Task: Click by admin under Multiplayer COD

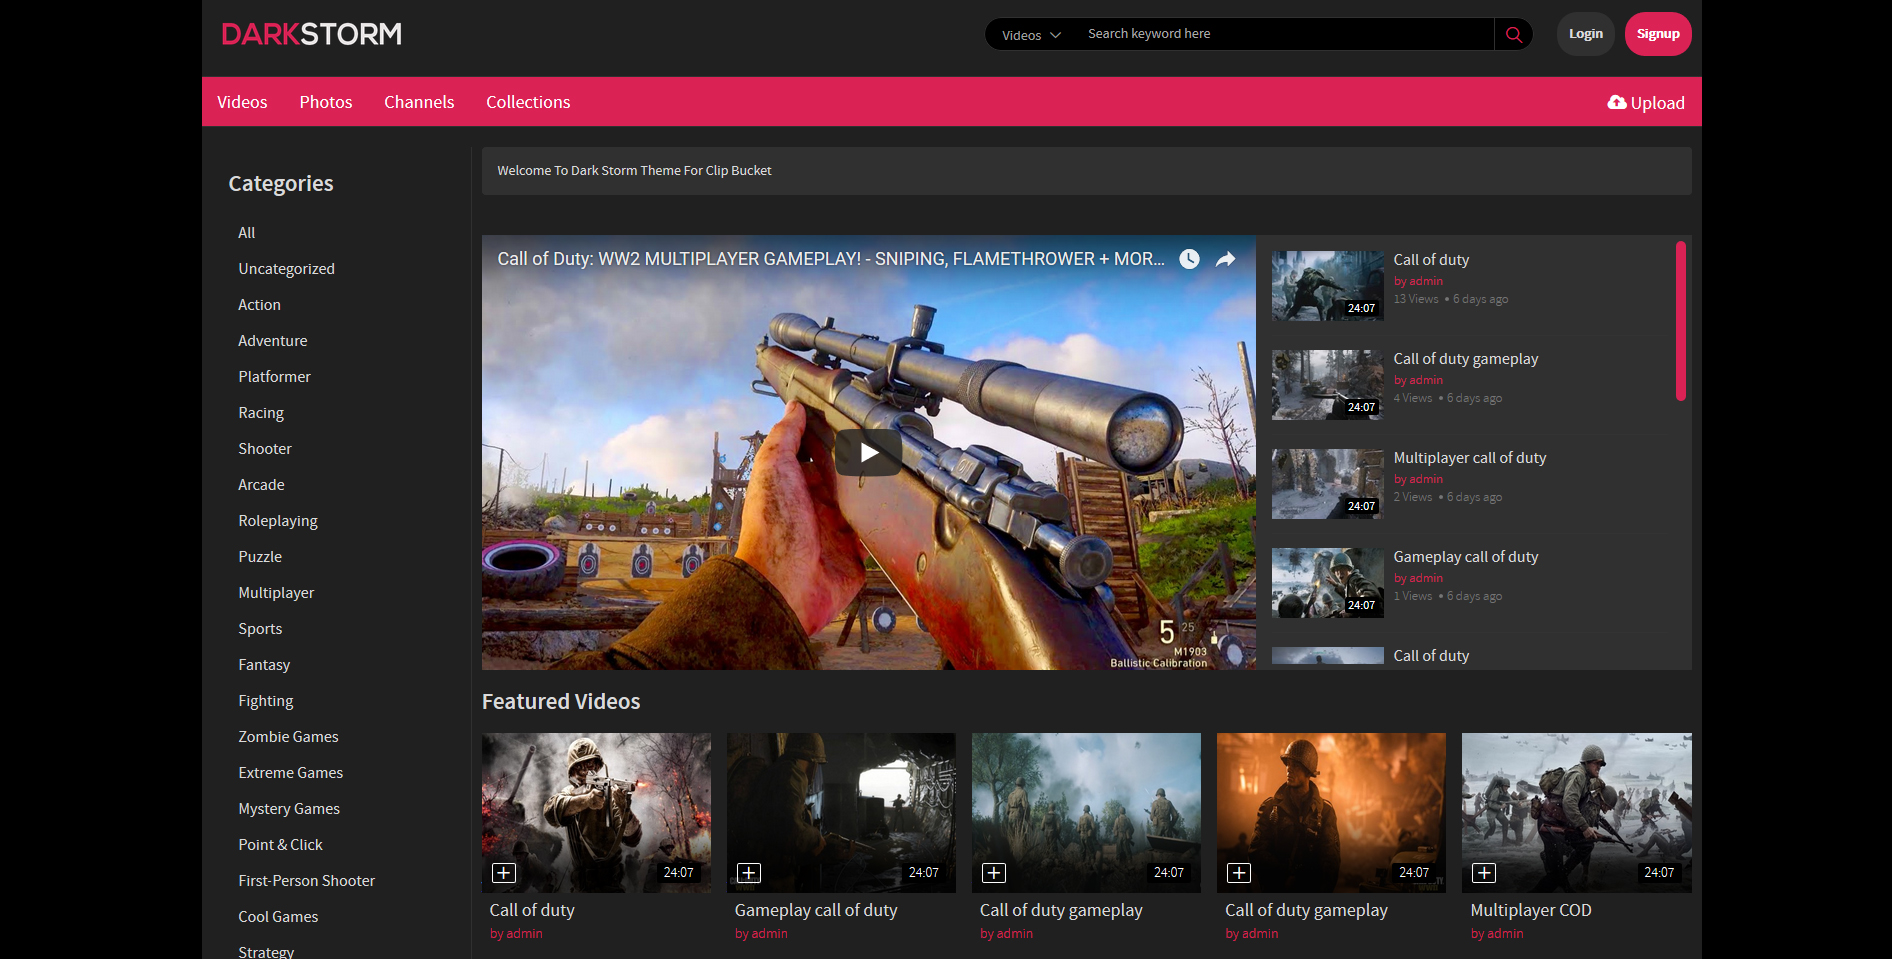Action: [1497, 934]
